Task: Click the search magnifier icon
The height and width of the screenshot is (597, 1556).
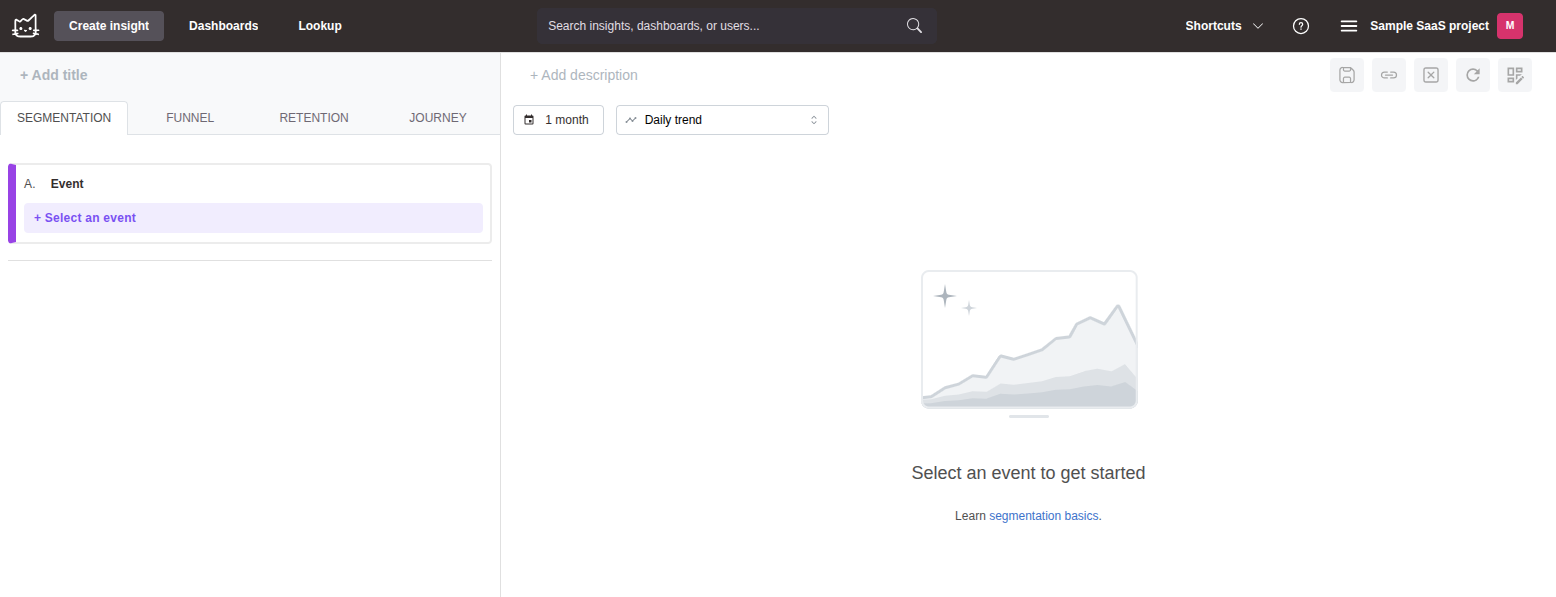Action: (x=914, y=26)
